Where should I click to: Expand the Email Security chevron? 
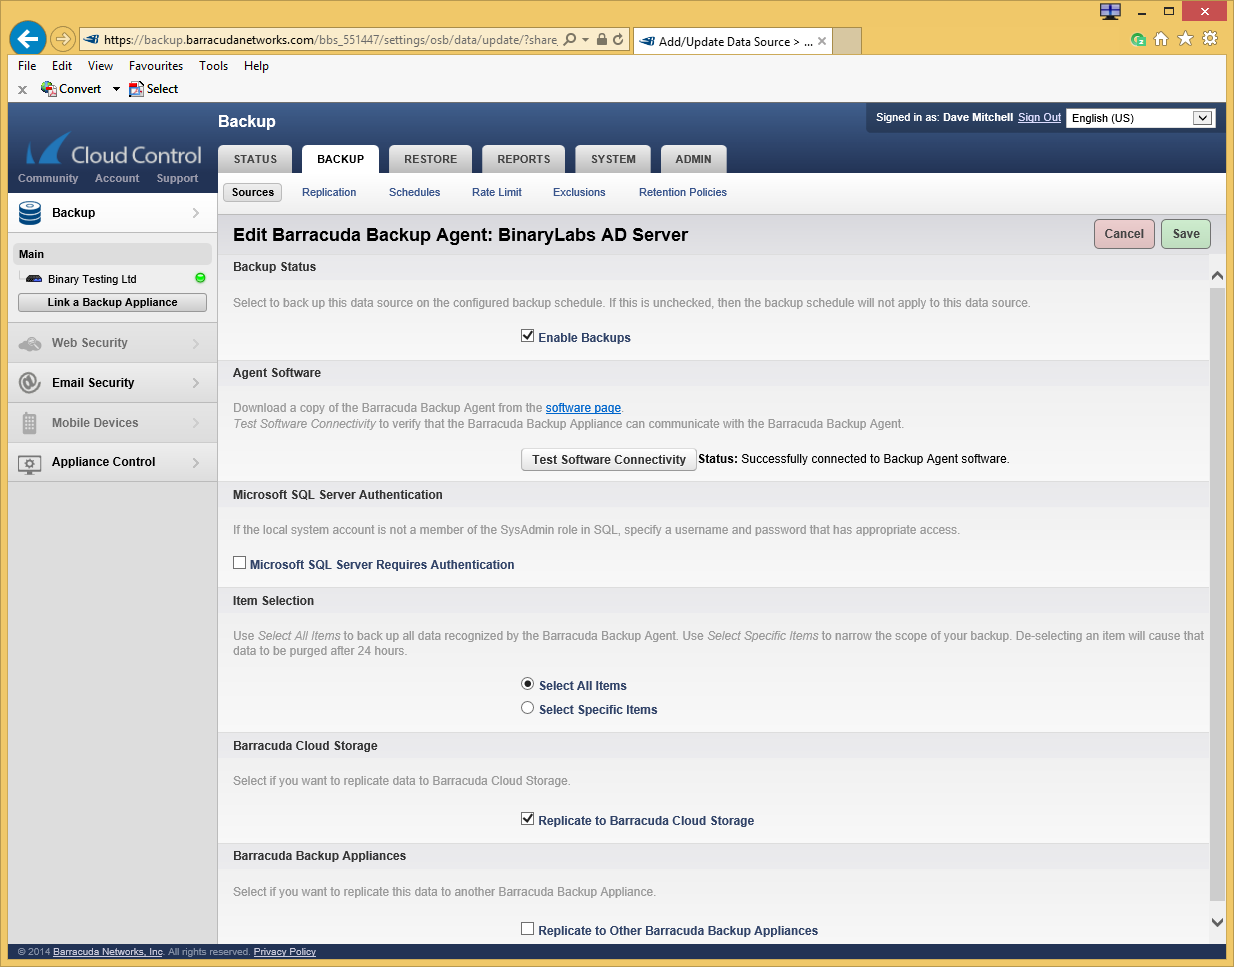click(196, 383)
